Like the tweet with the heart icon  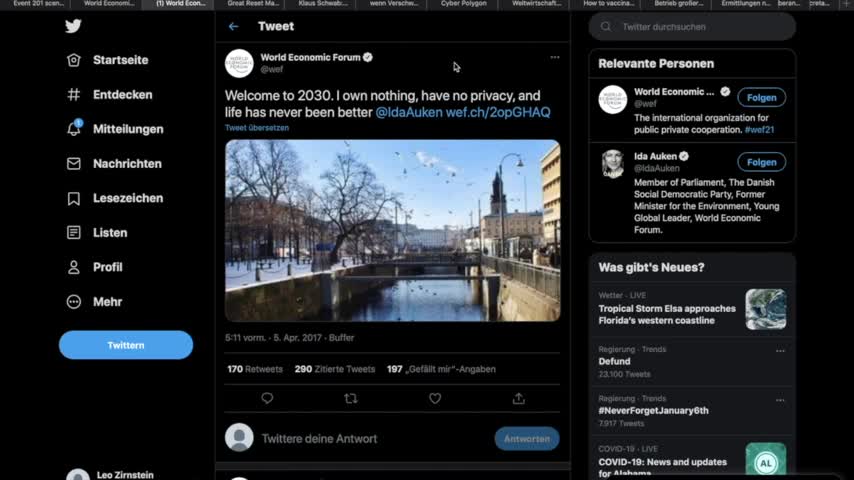pyautogui.click(x=435, y=398)
